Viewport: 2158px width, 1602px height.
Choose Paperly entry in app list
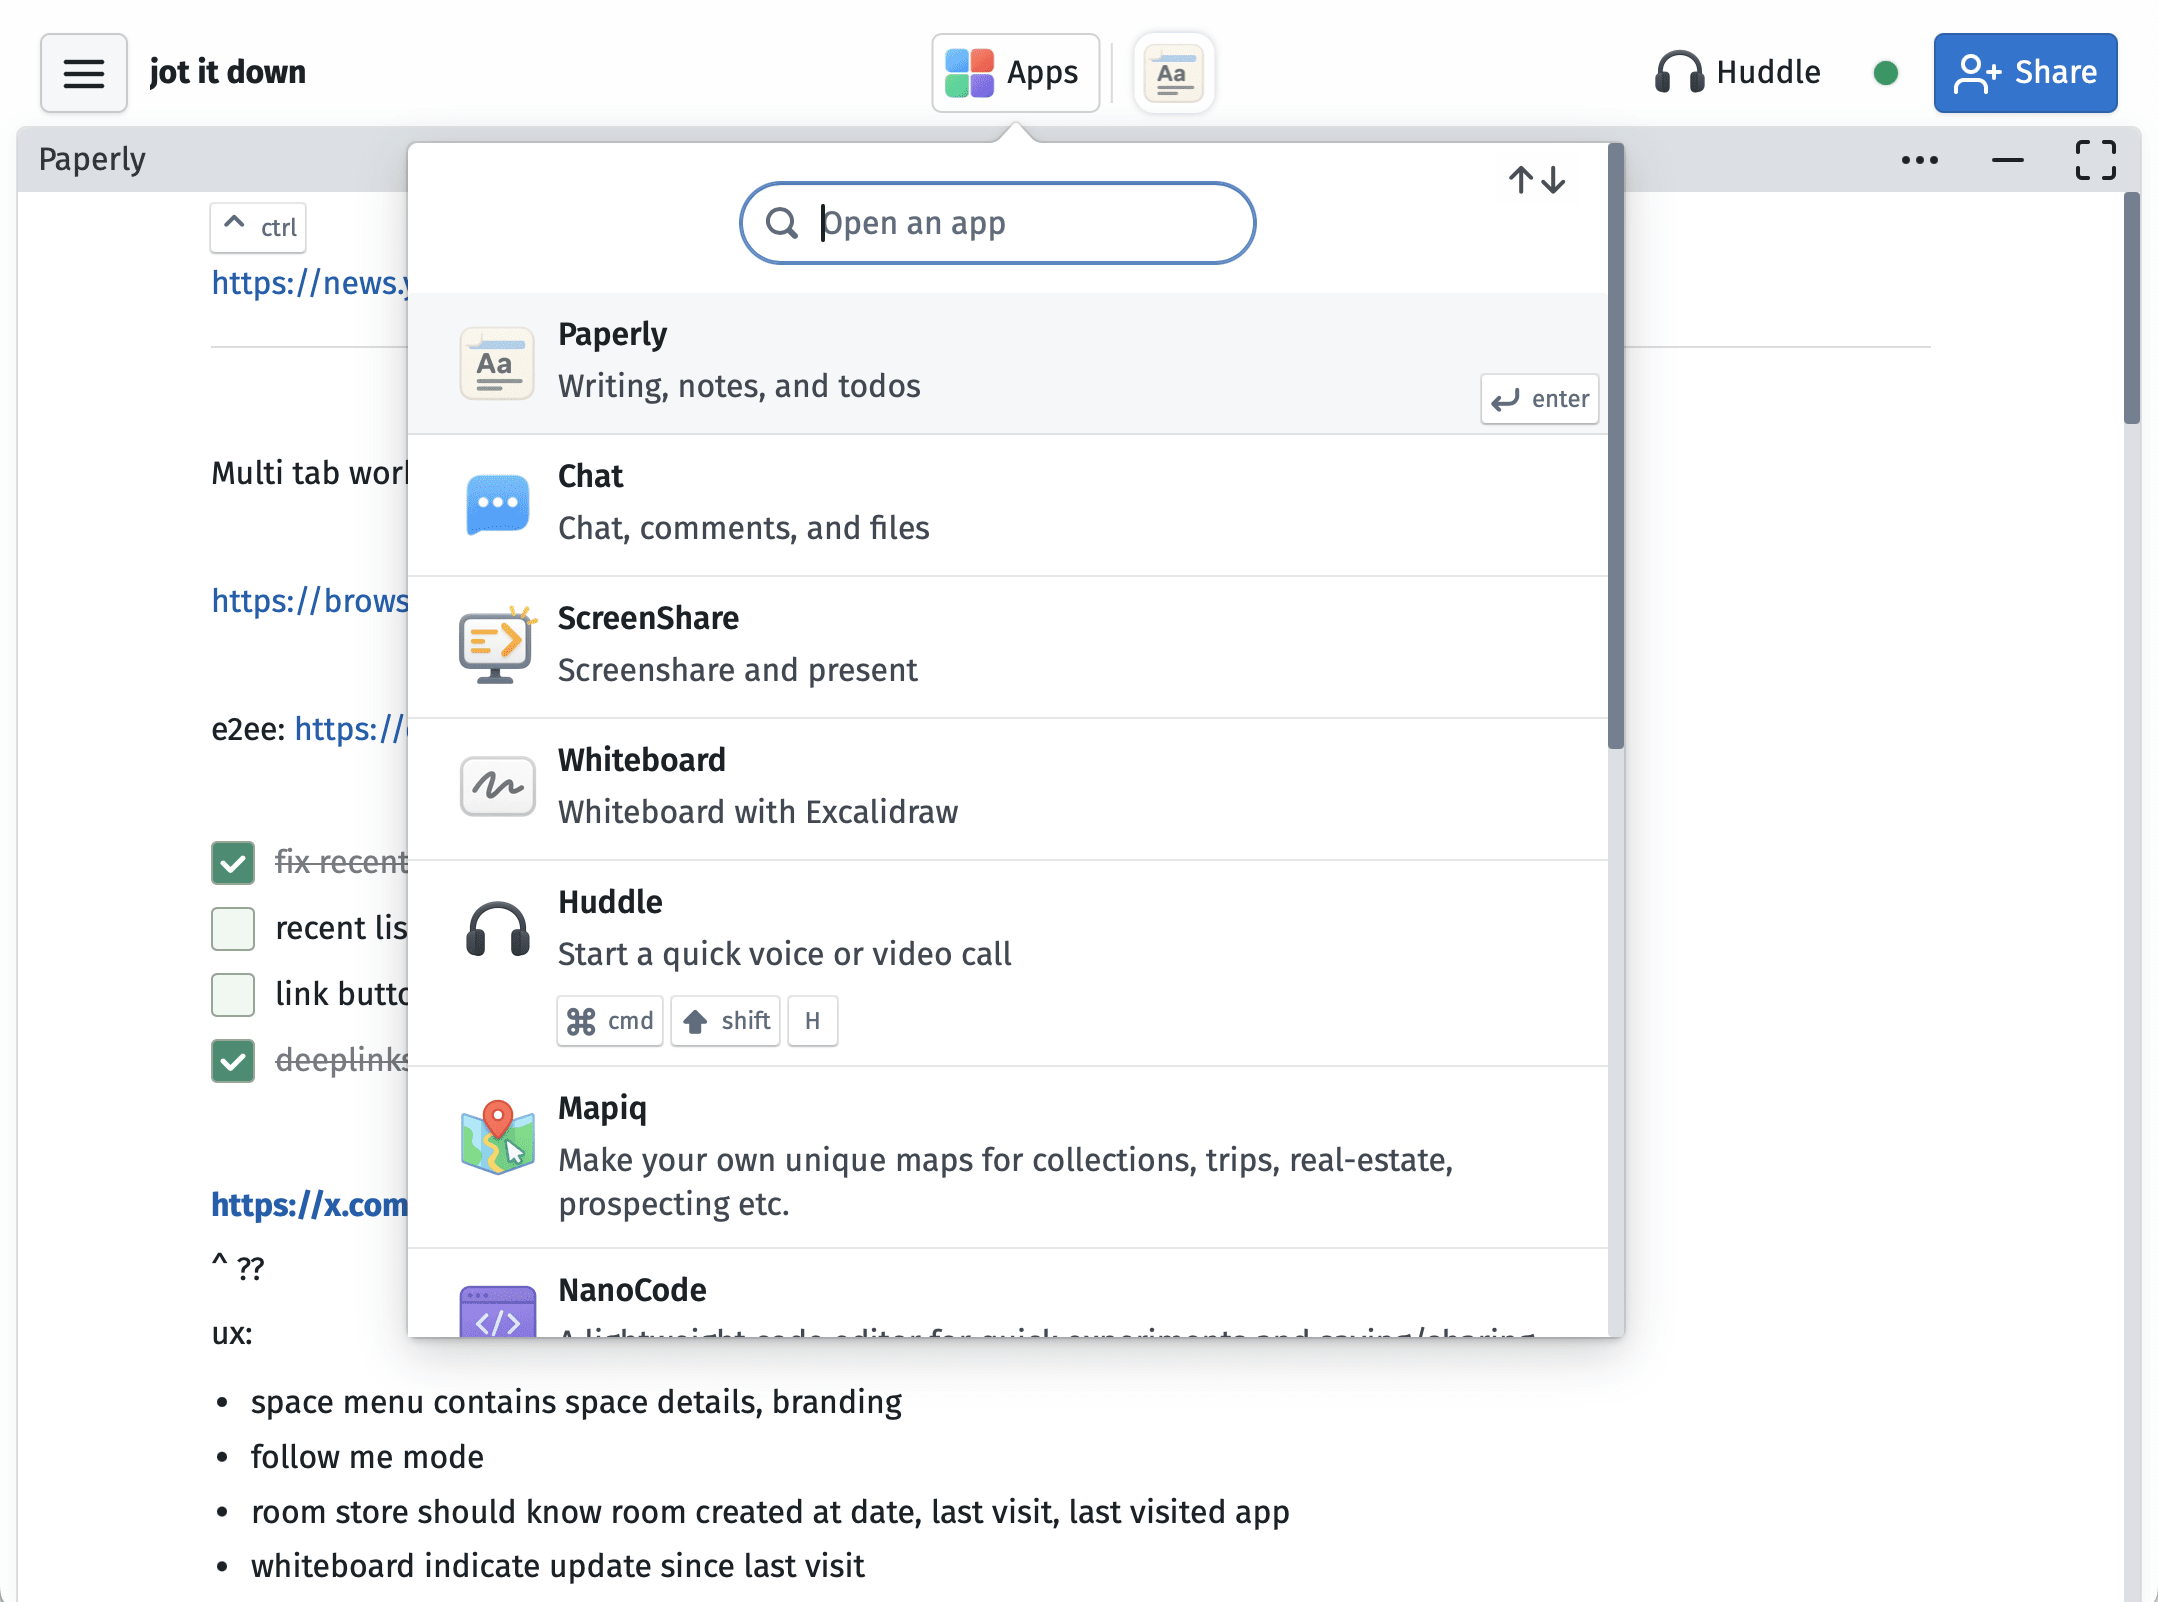pos(1008,363)
